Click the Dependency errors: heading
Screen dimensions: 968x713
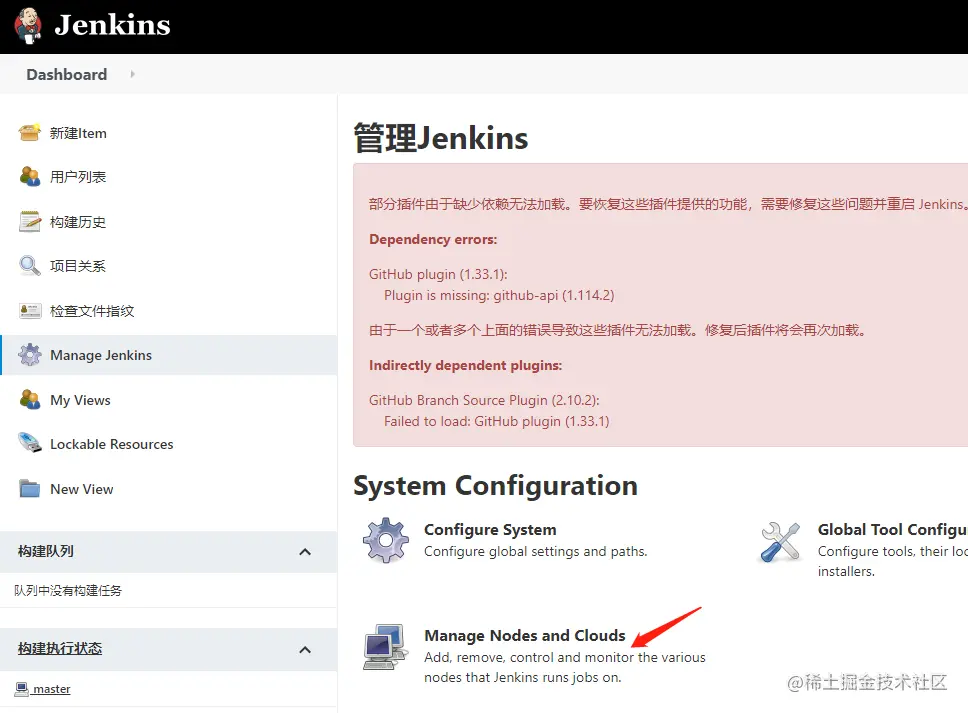tap(433, 239)
